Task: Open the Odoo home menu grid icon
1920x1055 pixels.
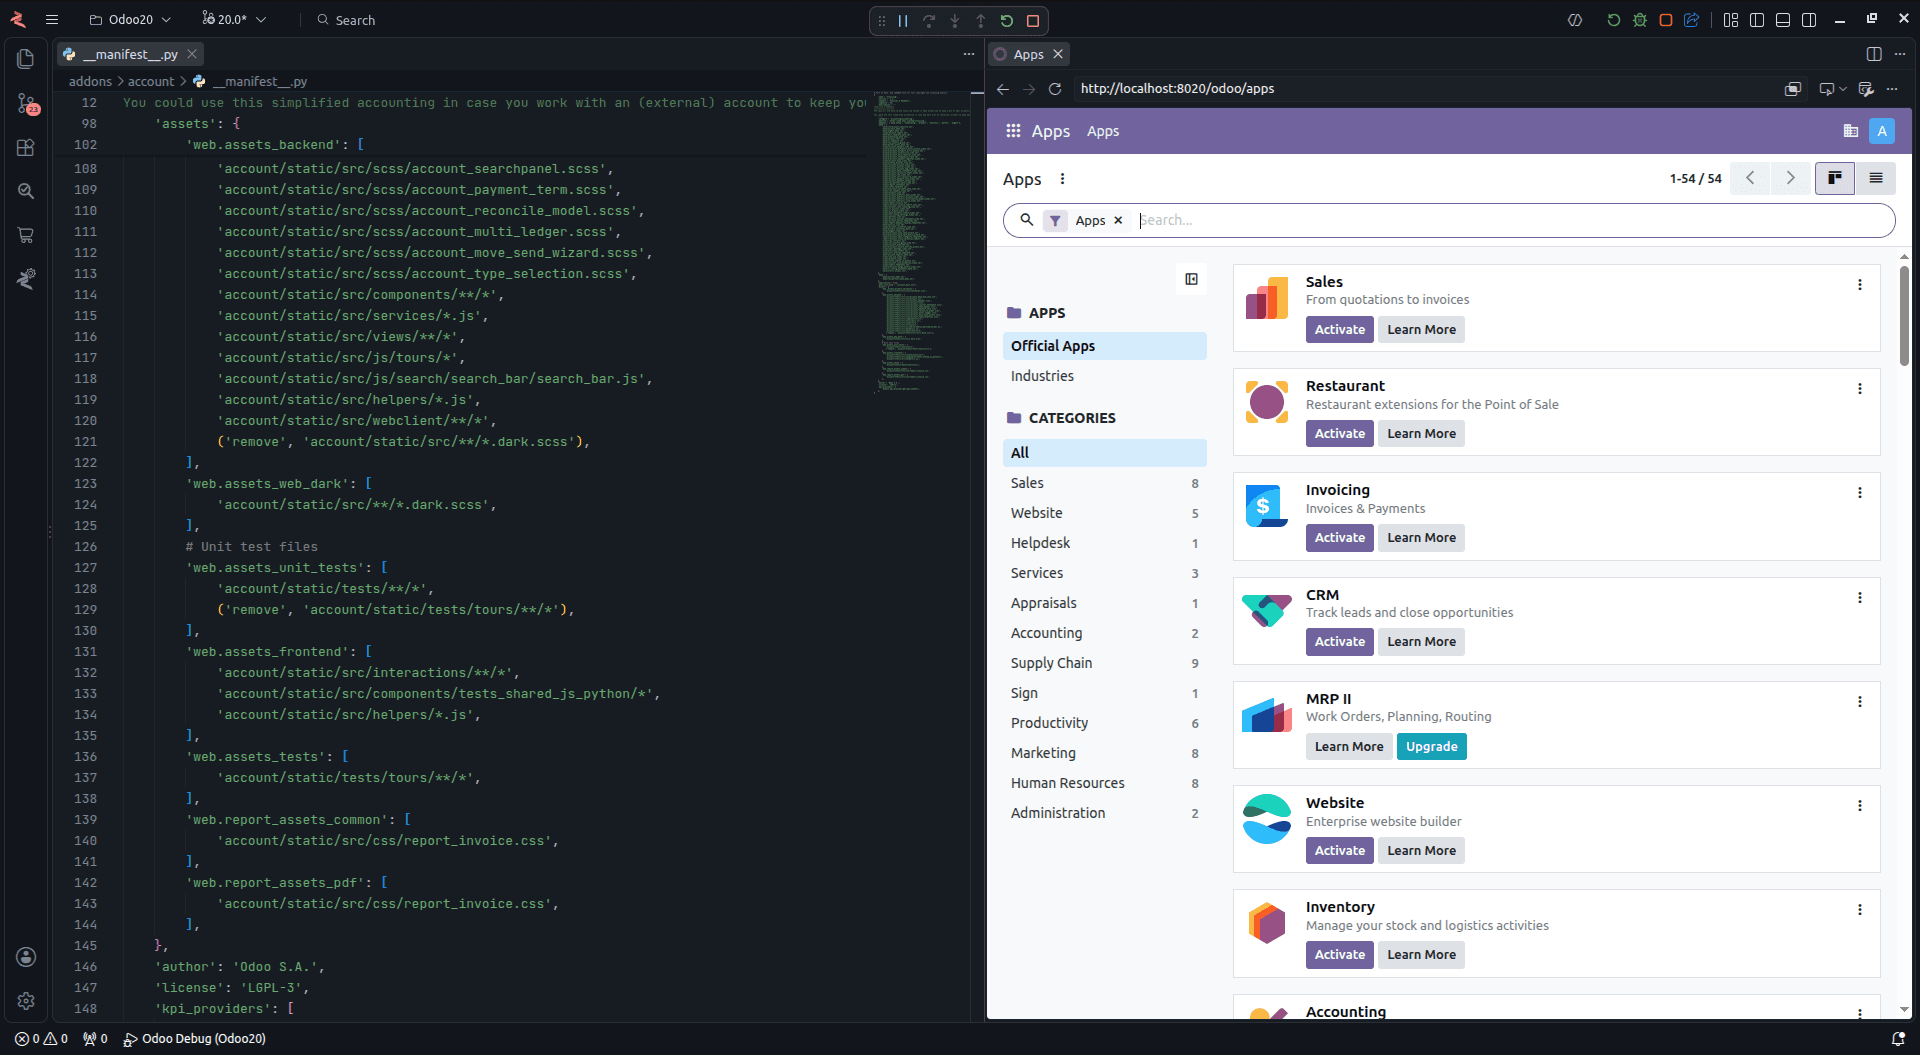Action: tap(1013, 131)
